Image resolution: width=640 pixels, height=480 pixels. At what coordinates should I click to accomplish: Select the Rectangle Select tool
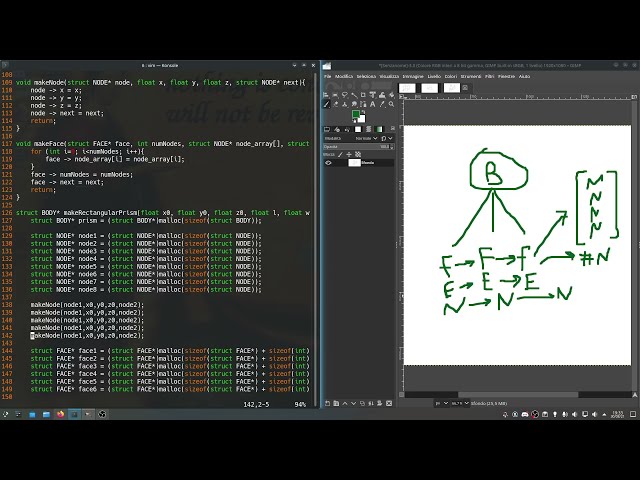click(336, 95)
